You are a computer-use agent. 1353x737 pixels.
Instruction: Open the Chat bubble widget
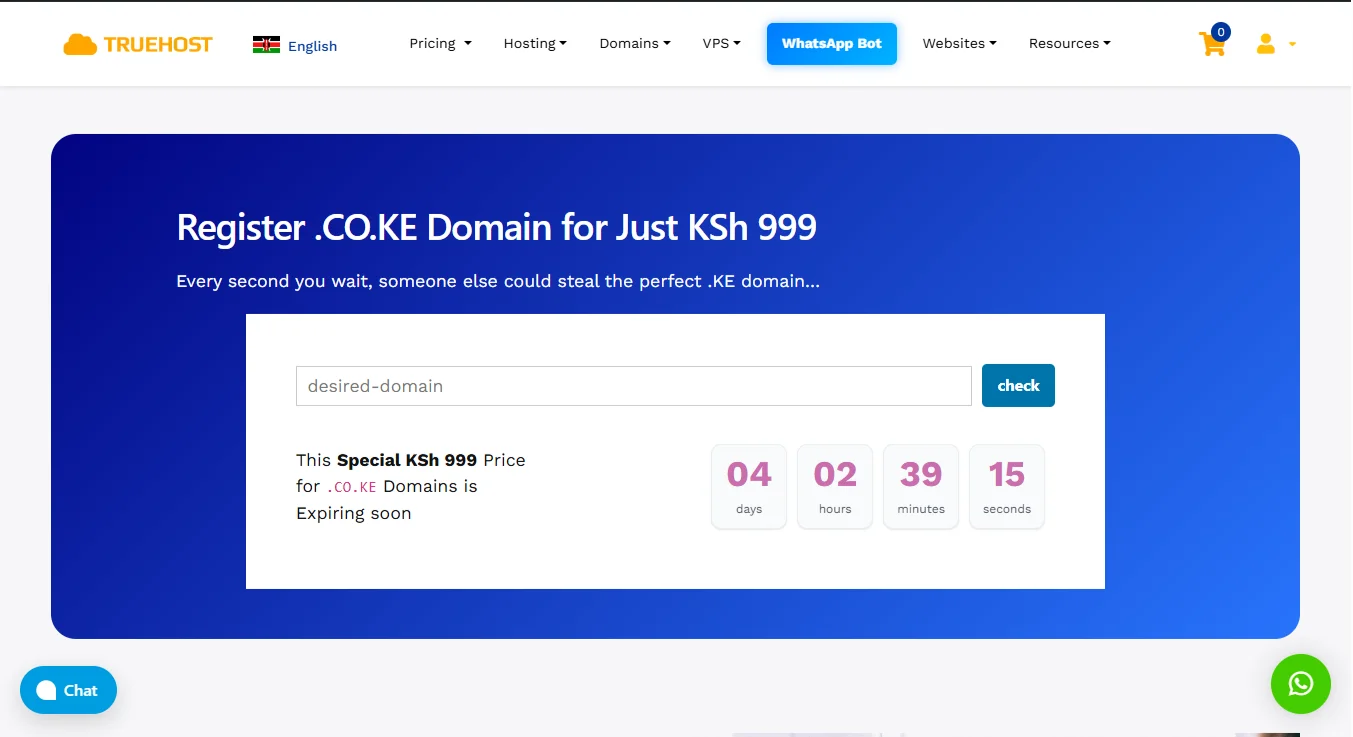pos(68,690)
